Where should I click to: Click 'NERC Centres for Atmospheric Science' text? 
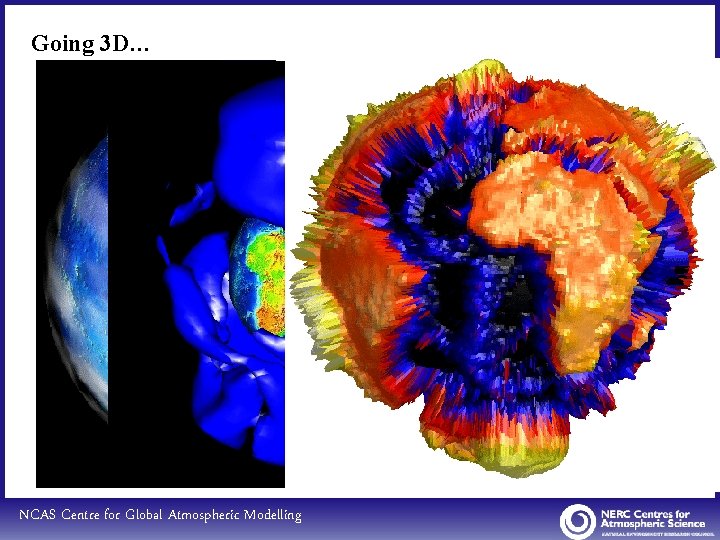652,519
